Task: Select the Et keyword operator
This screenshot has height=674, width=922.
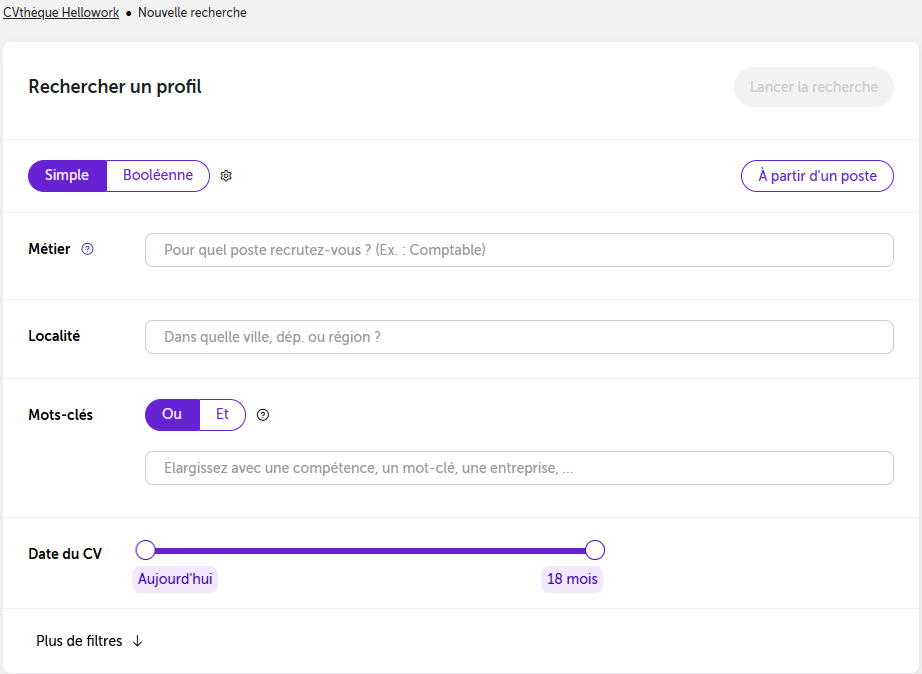Action: click(x=222, y=415)
